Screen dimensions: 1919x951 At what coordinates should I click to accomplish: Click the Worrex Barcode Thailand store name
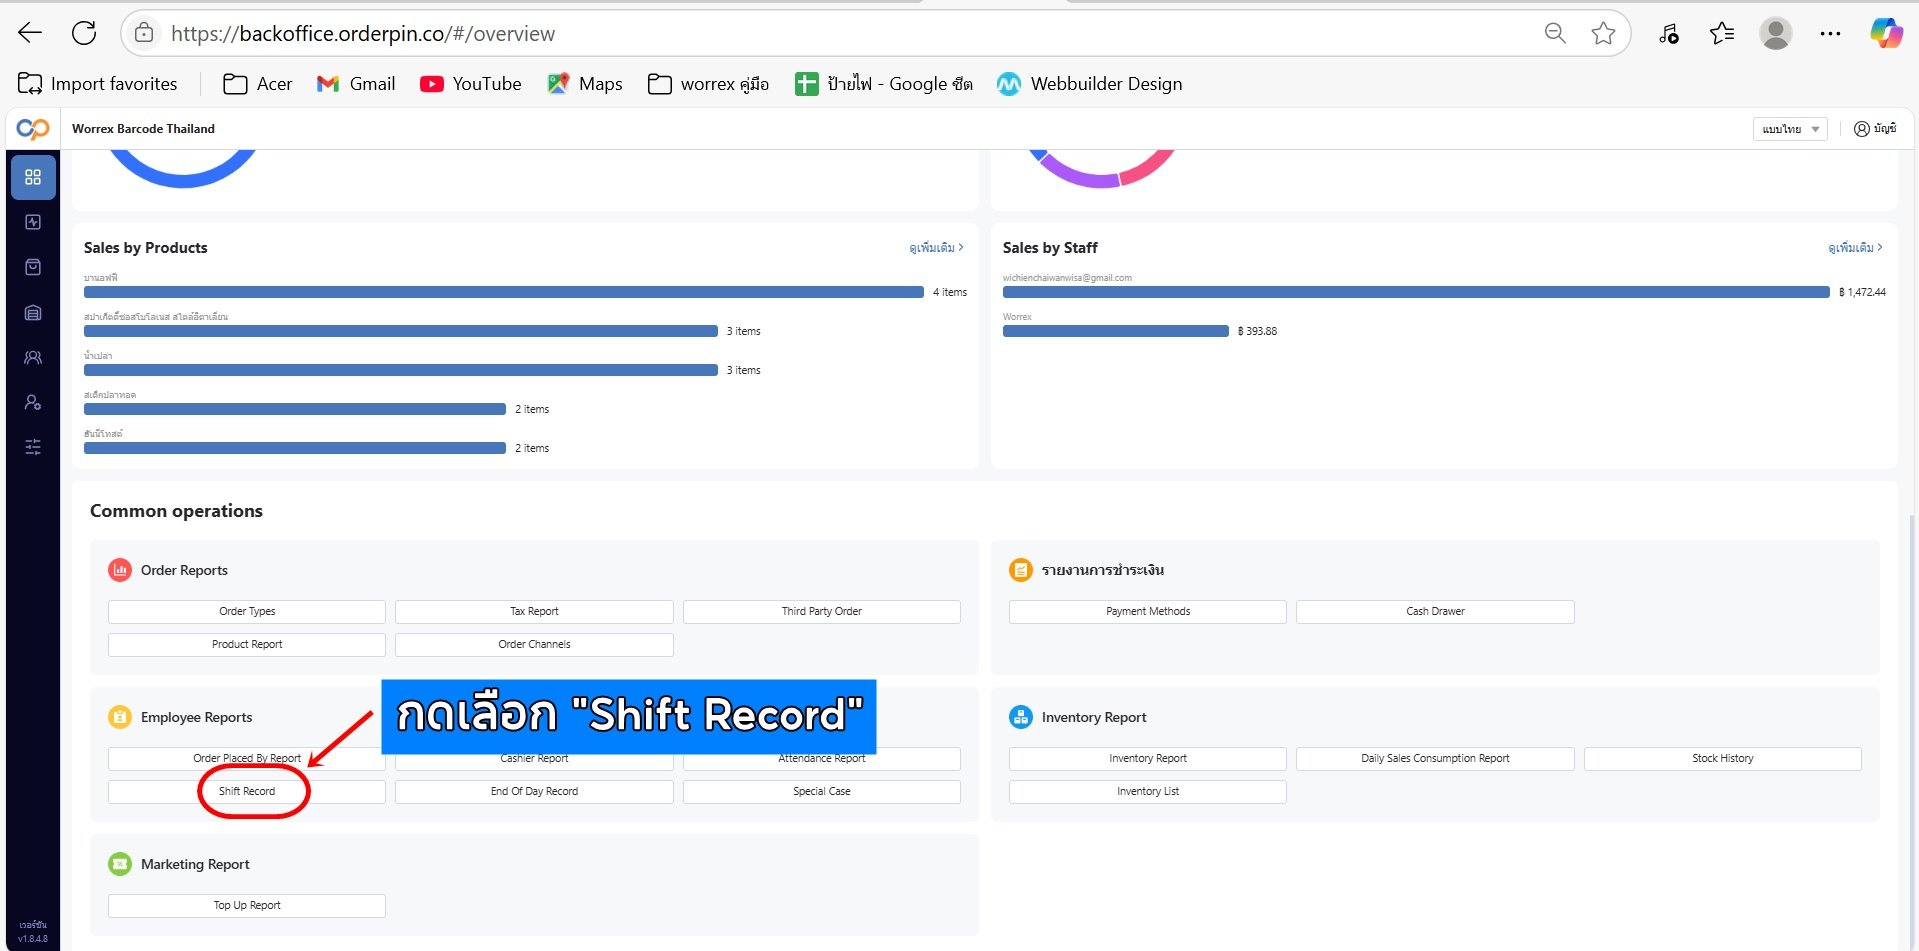point(143,129)
